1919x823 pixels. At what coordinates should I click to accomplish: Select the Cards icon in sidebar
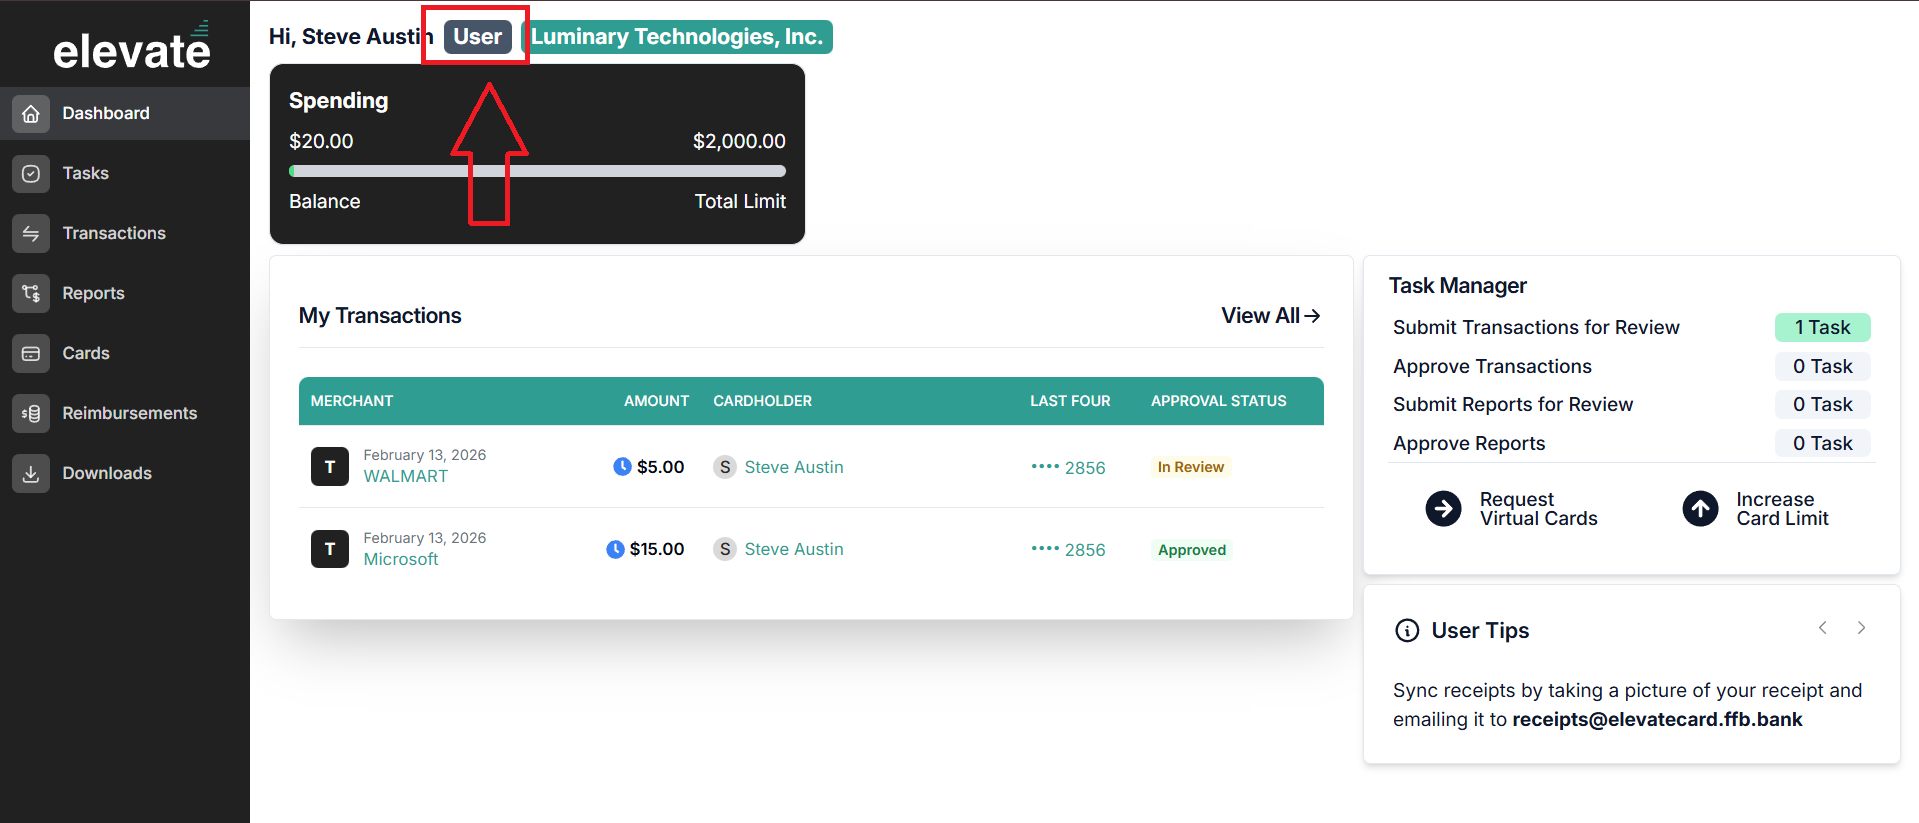[31, 354]
